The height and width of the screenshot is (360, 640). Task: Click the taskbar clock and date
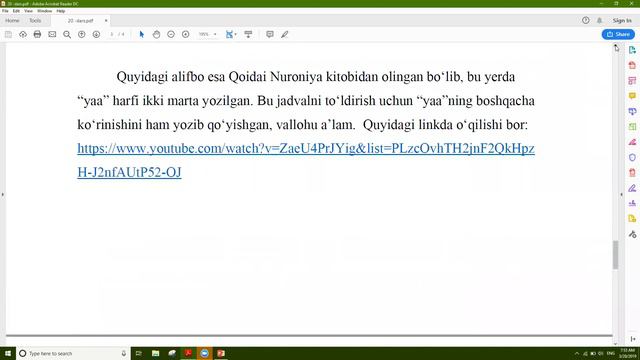tap(627, 353)
